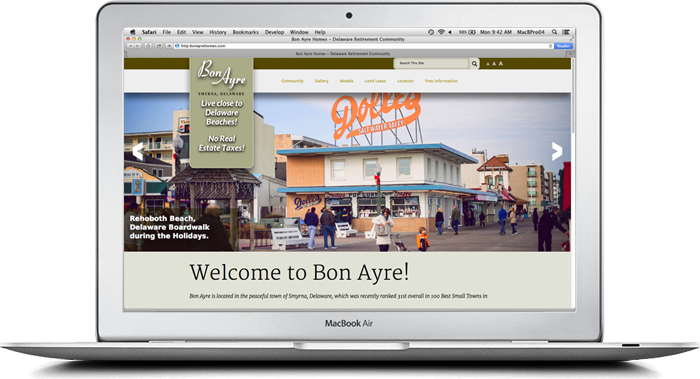Viewport: 700px width, 379px height.
Task: Open the Free Information nav link
Action: click(441, 81)
